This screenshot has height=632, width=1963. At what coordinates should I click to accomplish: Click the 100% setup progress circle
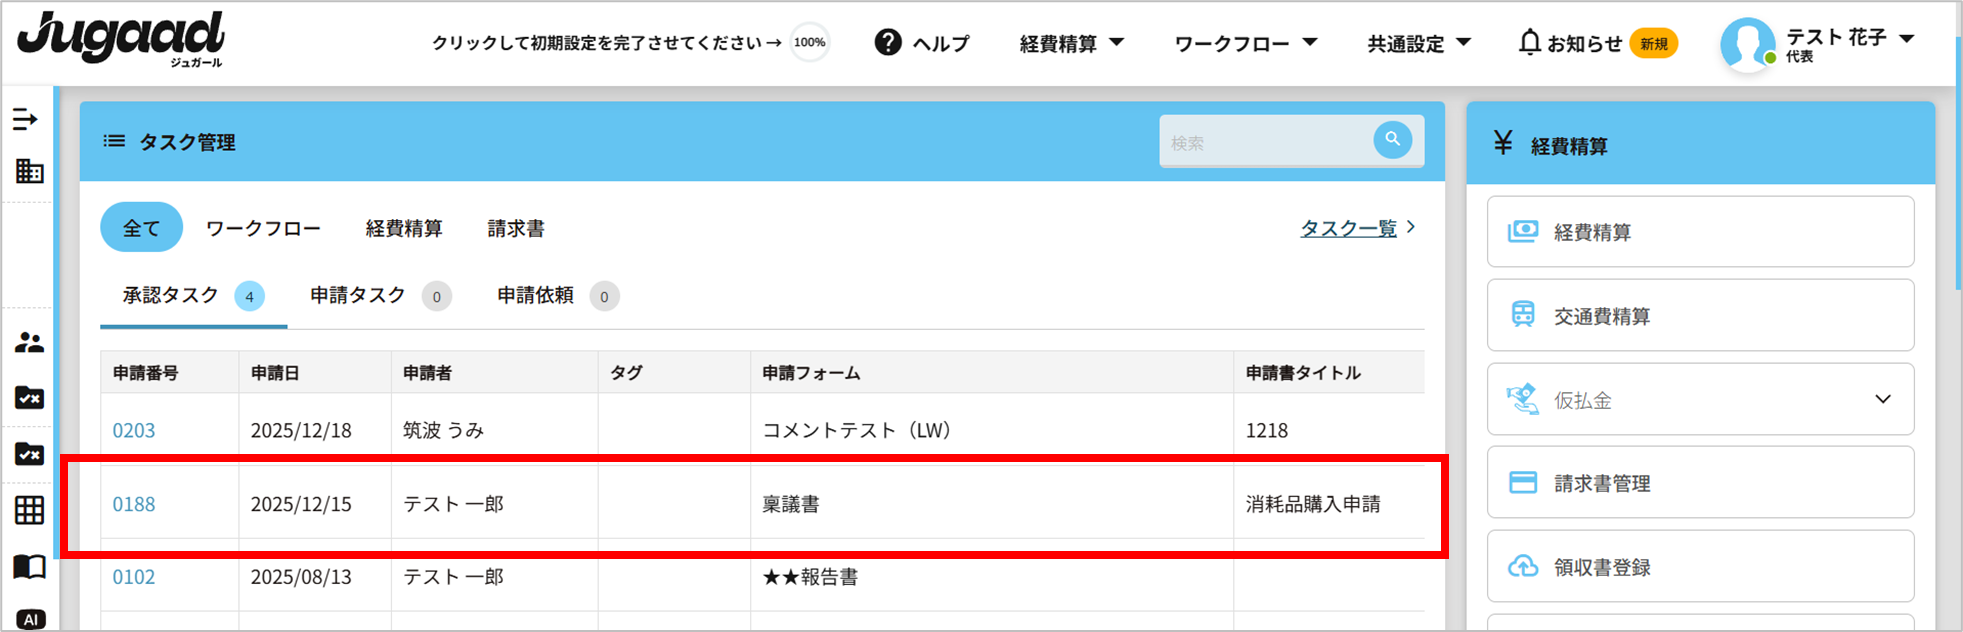(x=809, y=43)
